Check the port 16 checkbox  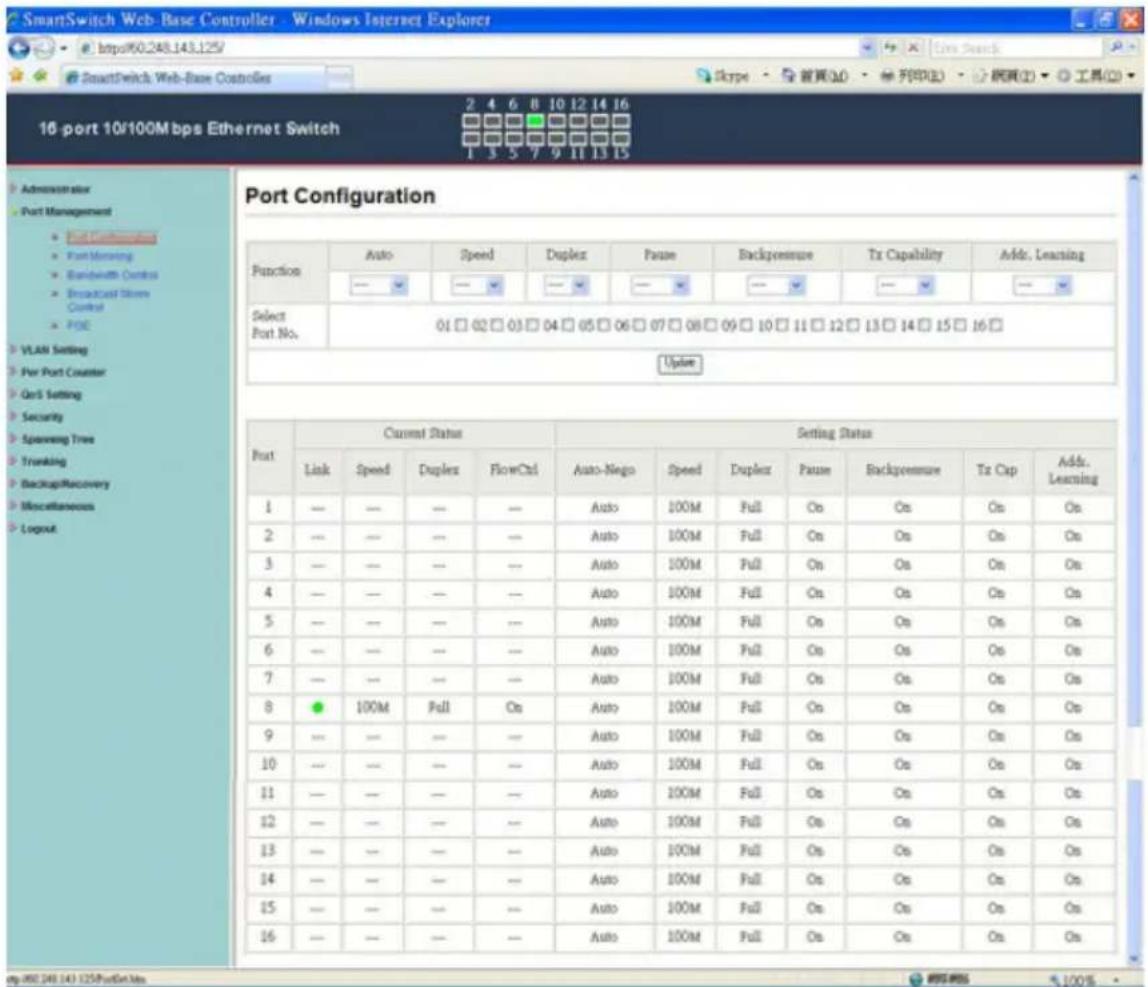tap(996, 325)
